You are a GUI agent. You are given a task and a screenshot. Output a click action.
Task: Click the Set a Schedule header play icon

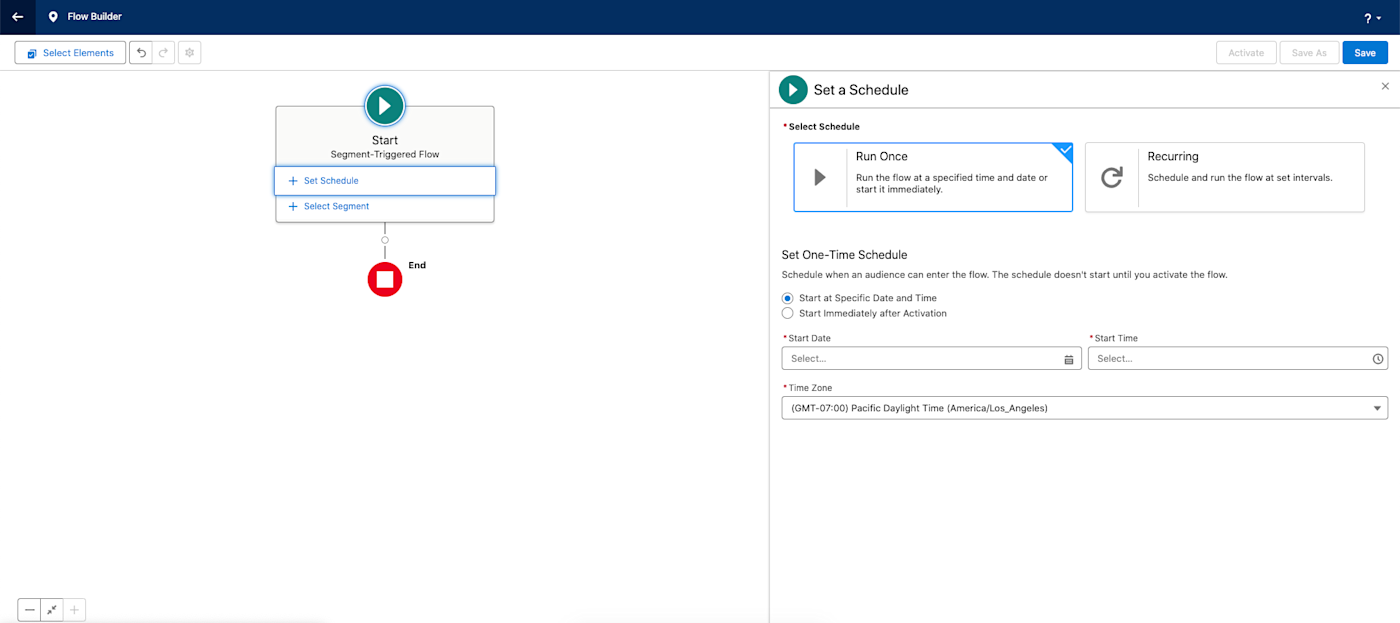[x=793, y=90]
